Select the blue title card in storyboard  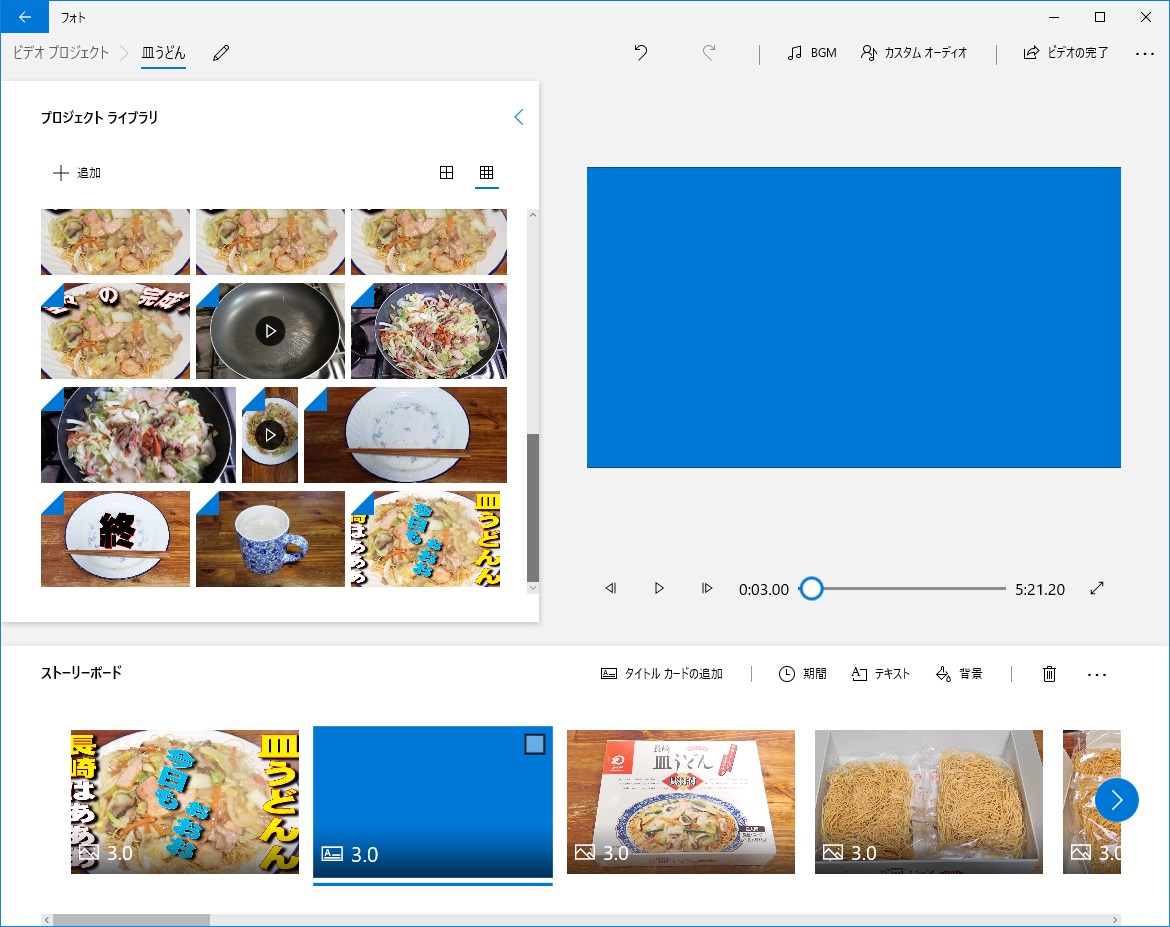click(x=433, y=802)
